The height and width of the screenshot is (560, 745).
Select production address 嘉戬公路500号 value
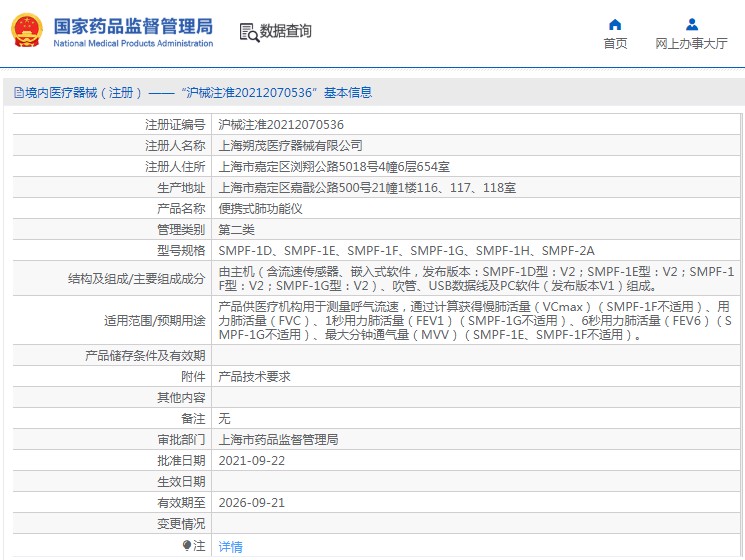pyautogui.click(x=367, y=188)
